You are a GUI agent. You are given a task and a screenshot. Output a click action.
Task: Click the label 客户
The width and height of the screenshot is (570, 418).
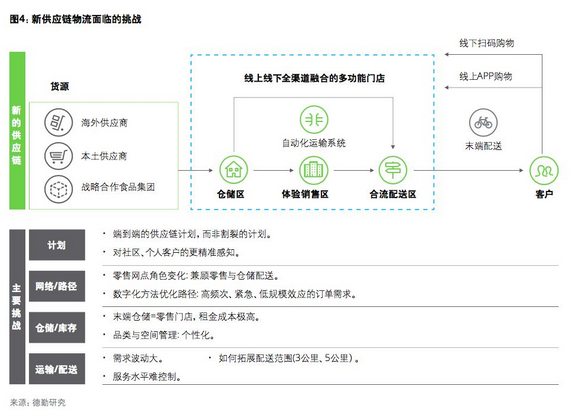coord(544,194)
